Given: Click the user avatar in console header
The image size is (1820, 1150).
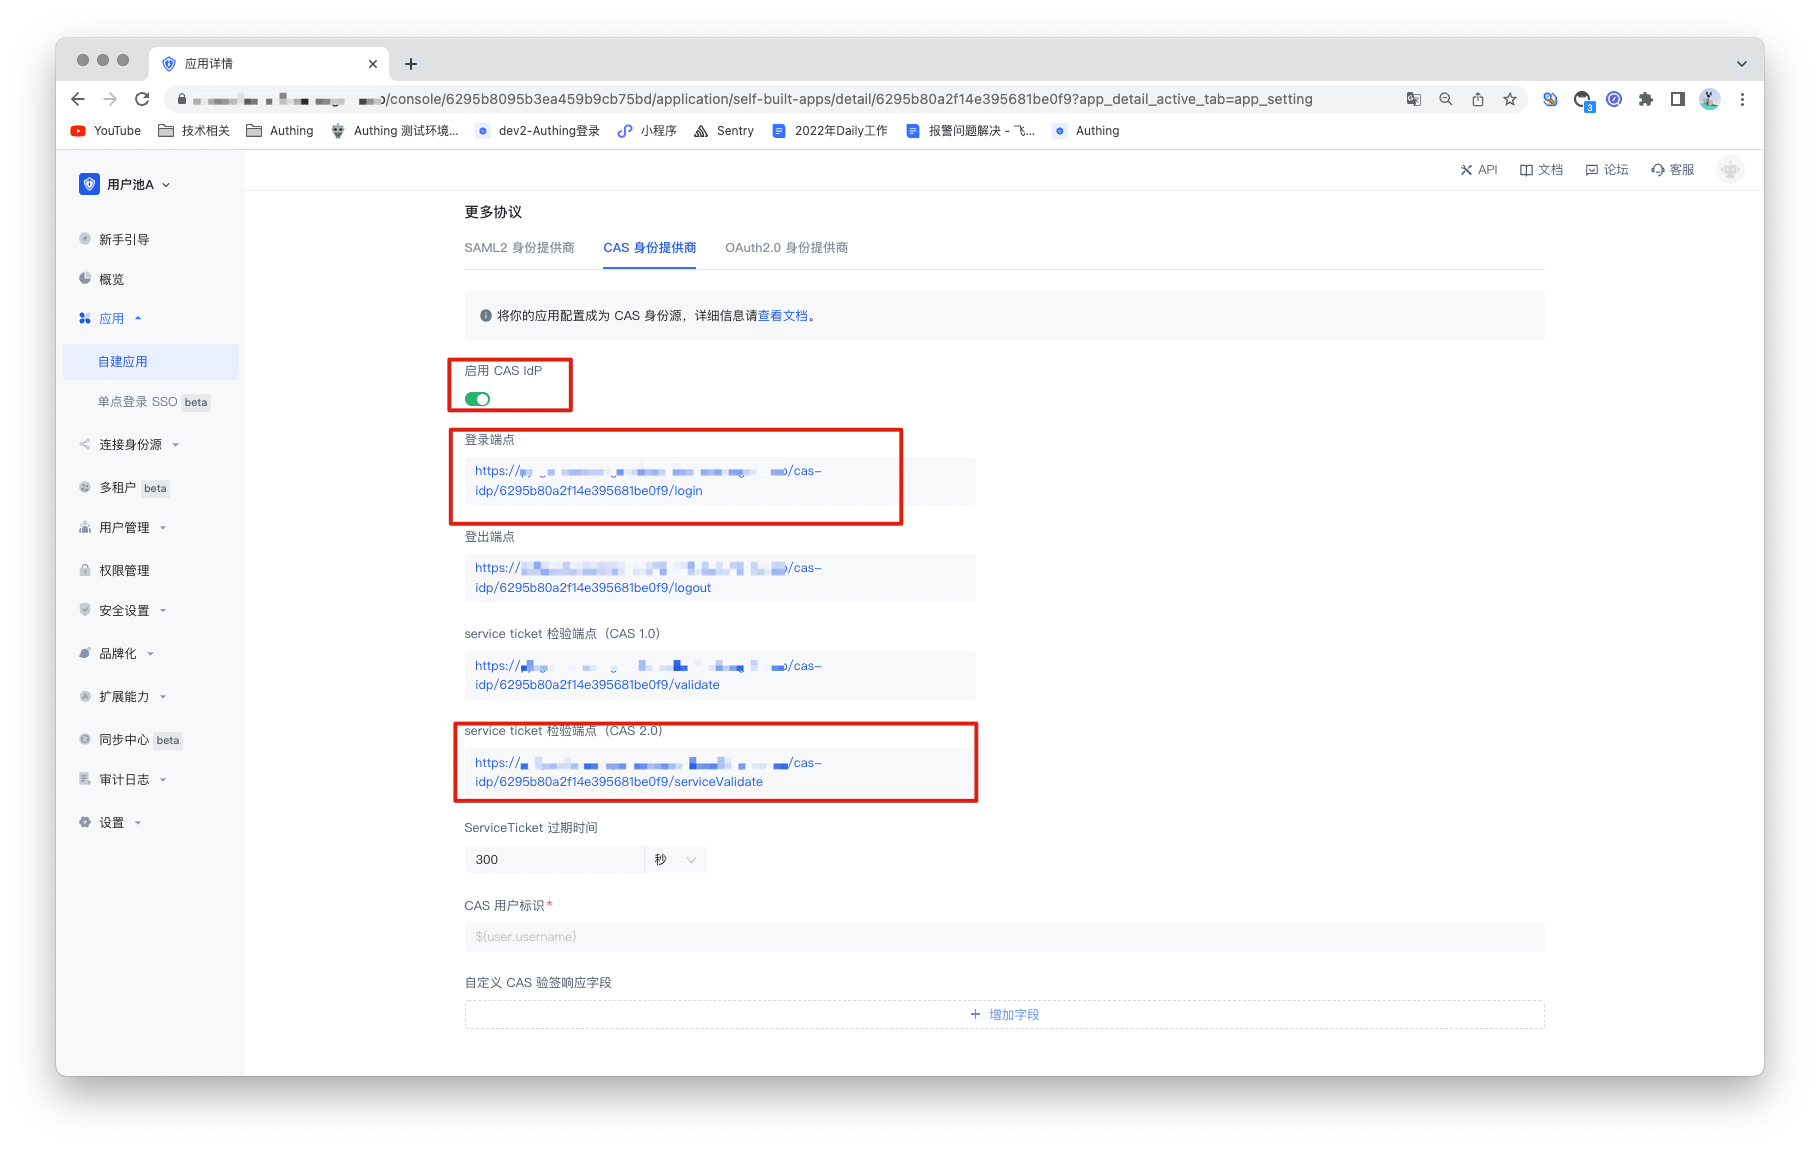Looking at the screenshot, I should (1730, 170).
